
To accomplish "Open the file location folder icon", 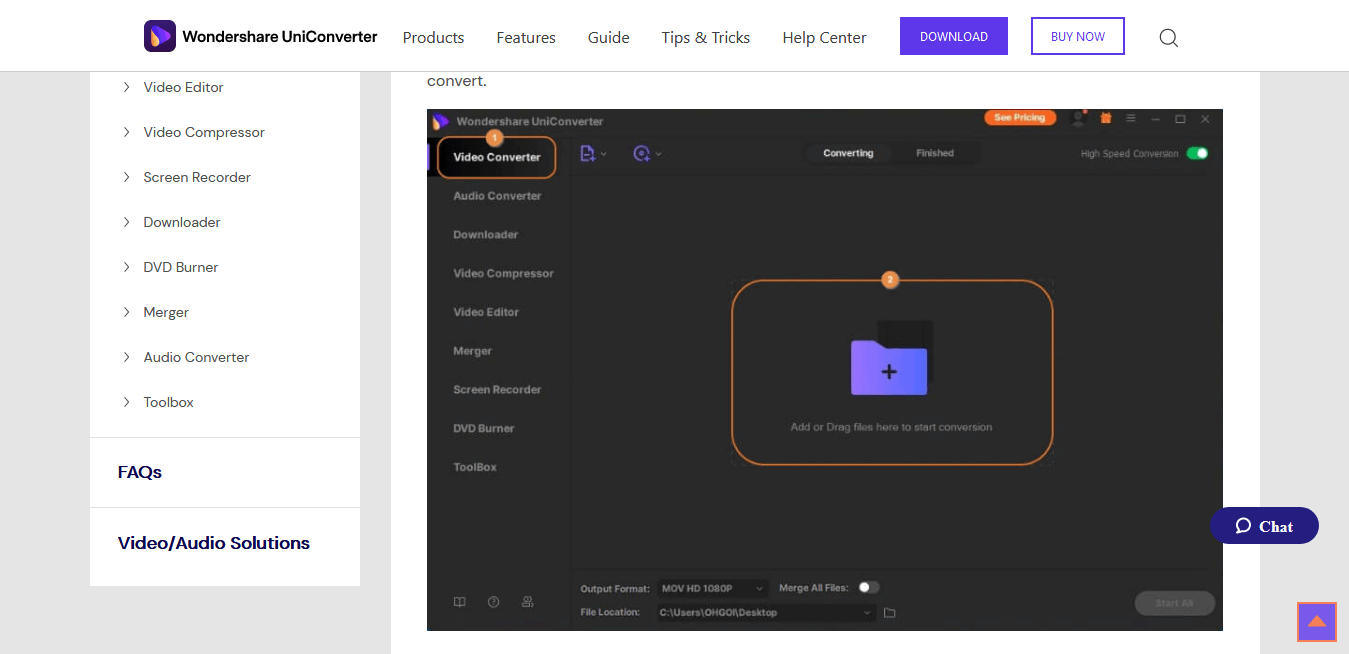I will (x=890, y=612).
